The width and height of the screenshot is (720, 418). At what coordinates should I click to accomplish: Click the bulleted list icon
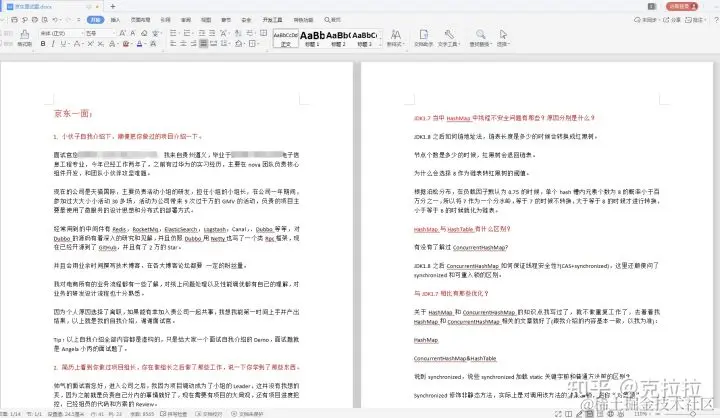coord(174,33)
